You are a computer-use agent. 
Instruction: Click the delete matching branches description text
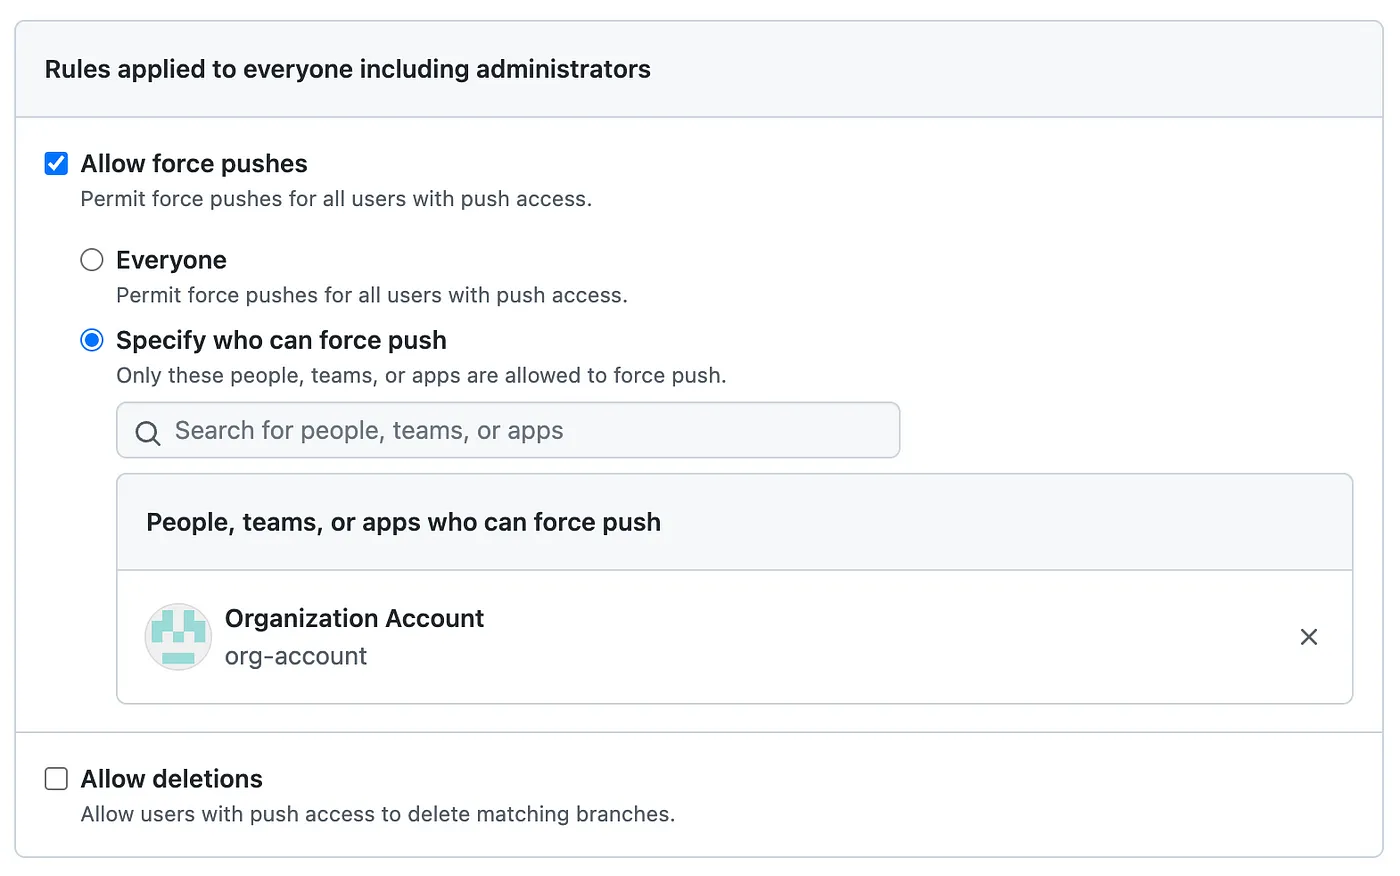[377, 814]
